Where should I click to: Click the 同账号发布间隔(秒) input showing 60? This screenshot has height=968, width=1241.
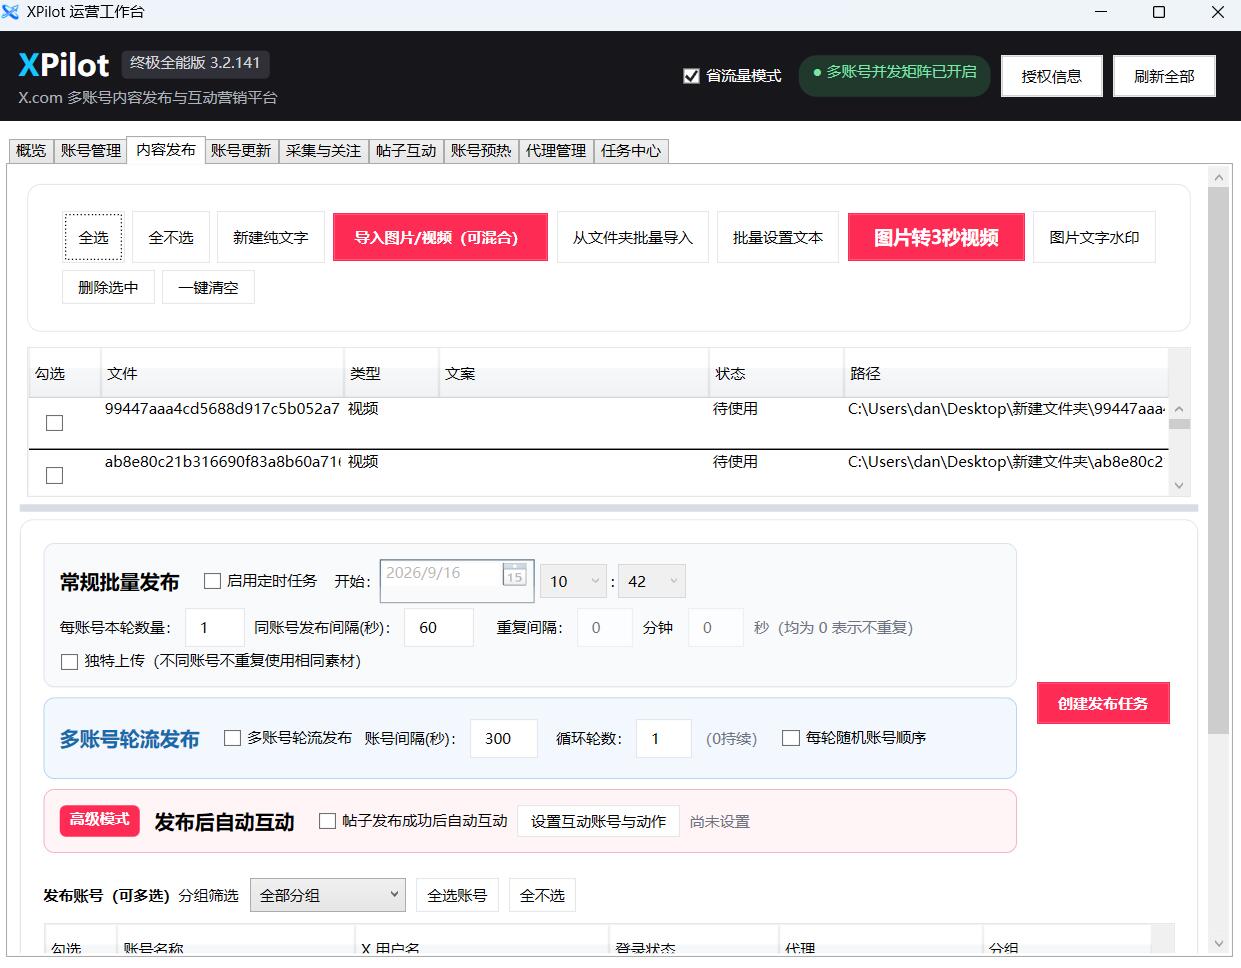439,627
